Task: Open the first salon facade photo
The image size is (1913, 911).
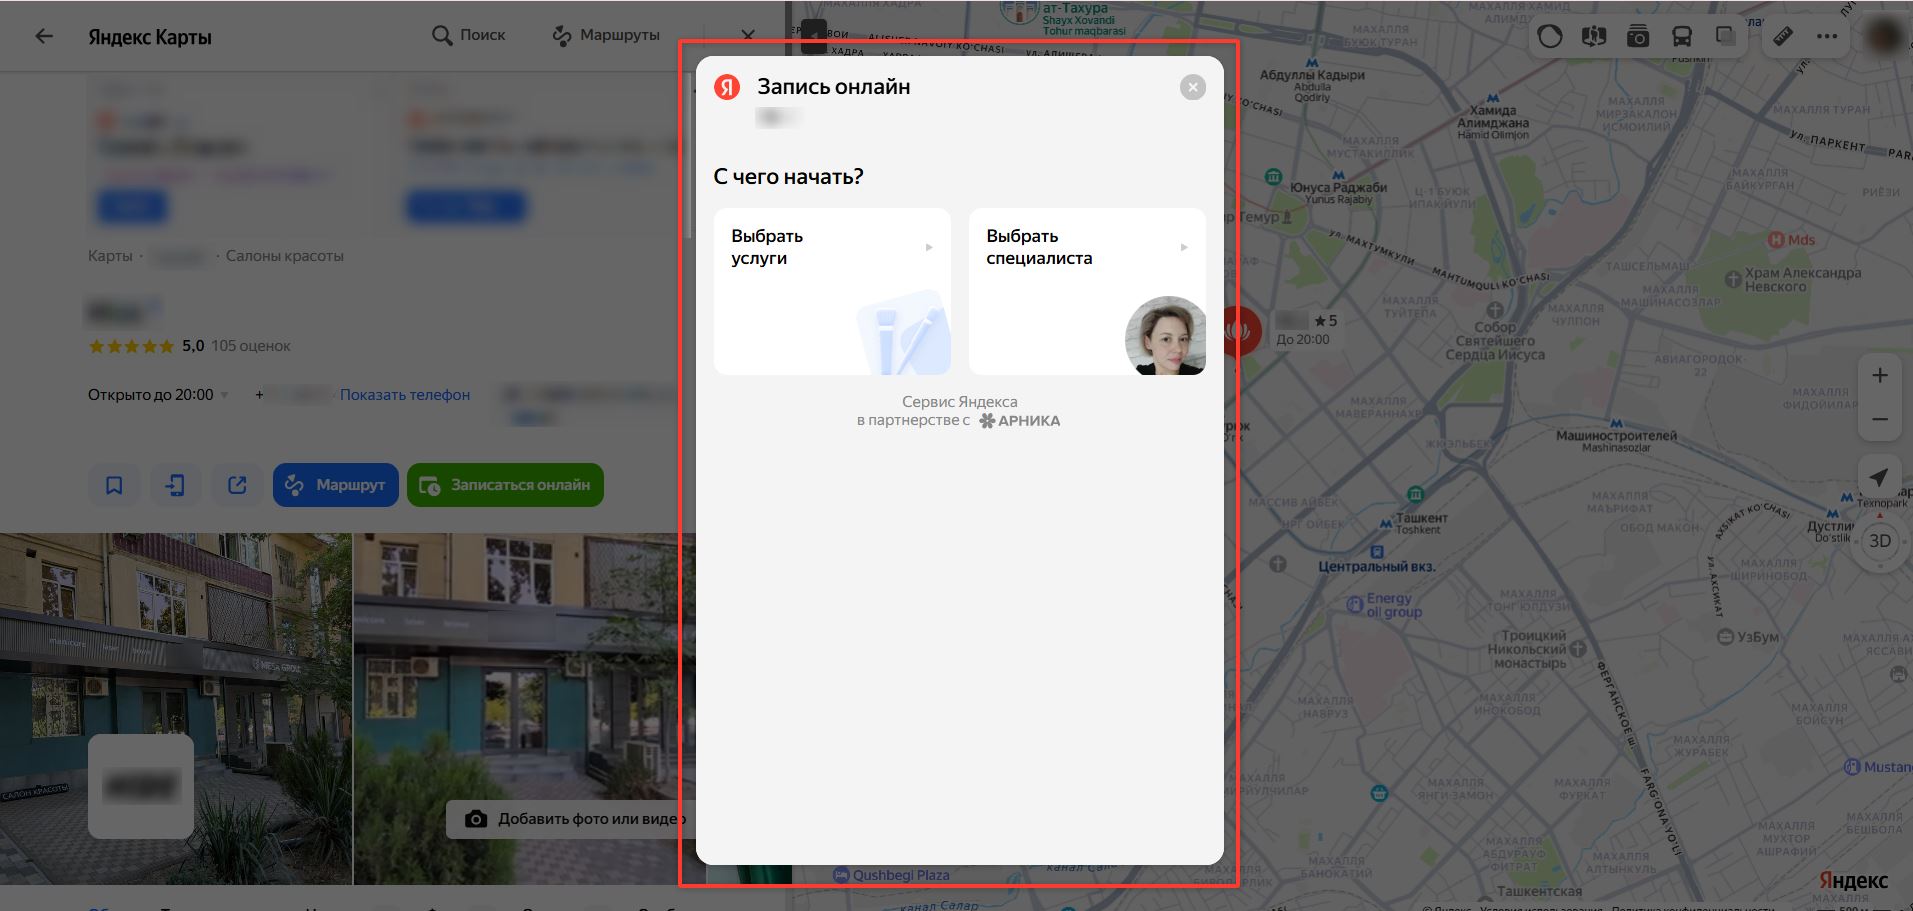Action: click(x=176, y=709)
